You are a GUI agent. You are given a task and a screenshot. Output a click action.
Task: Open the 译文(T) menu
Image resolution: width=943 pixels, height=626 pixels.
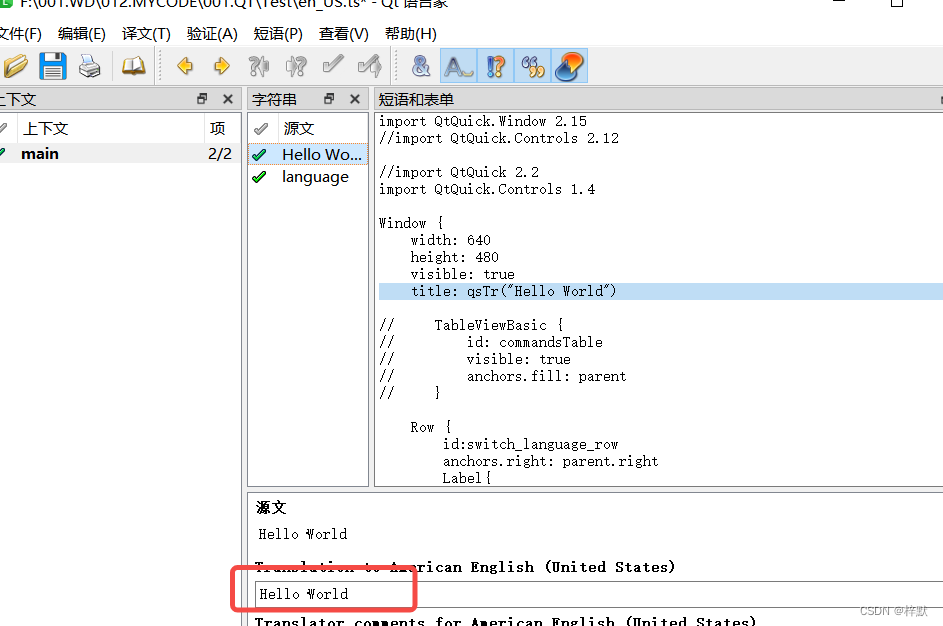(146, 34)
